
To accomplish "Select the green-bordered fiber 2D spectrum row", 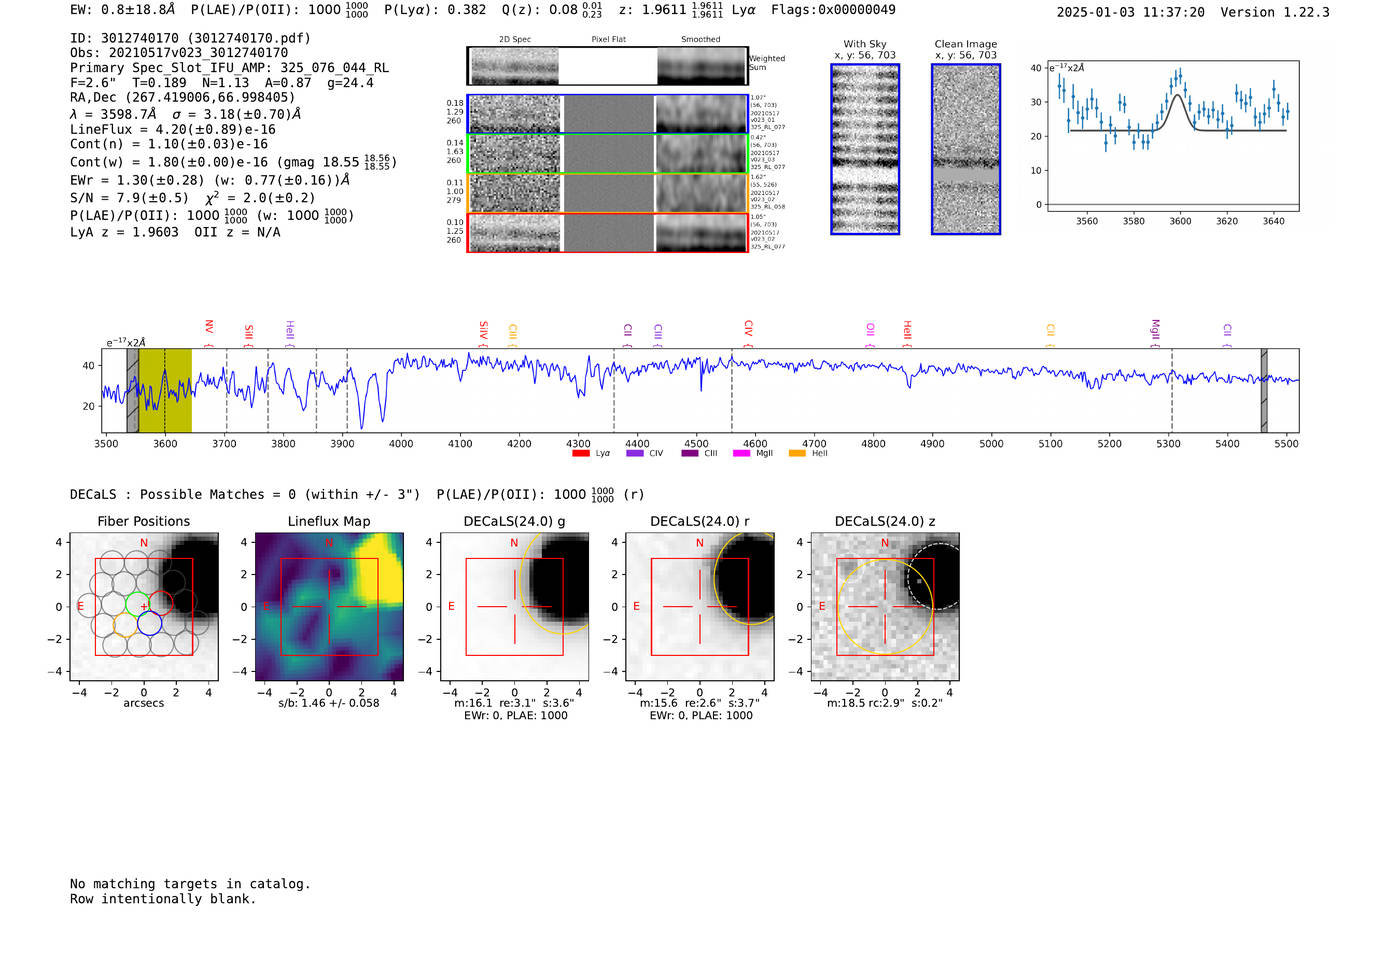I will pyautogui.click(x=608, y=154).
